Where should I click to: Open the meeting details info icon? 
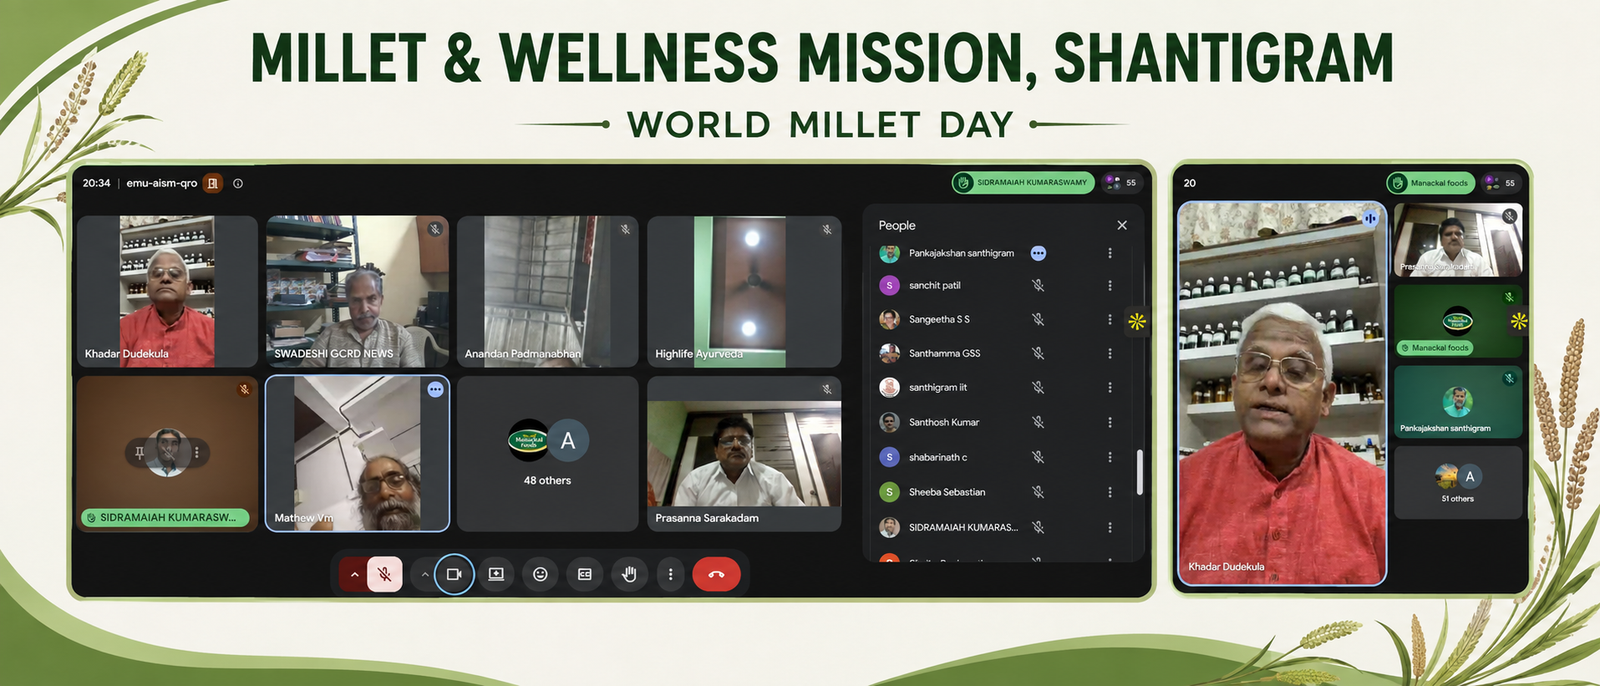(x=238, y=183)
